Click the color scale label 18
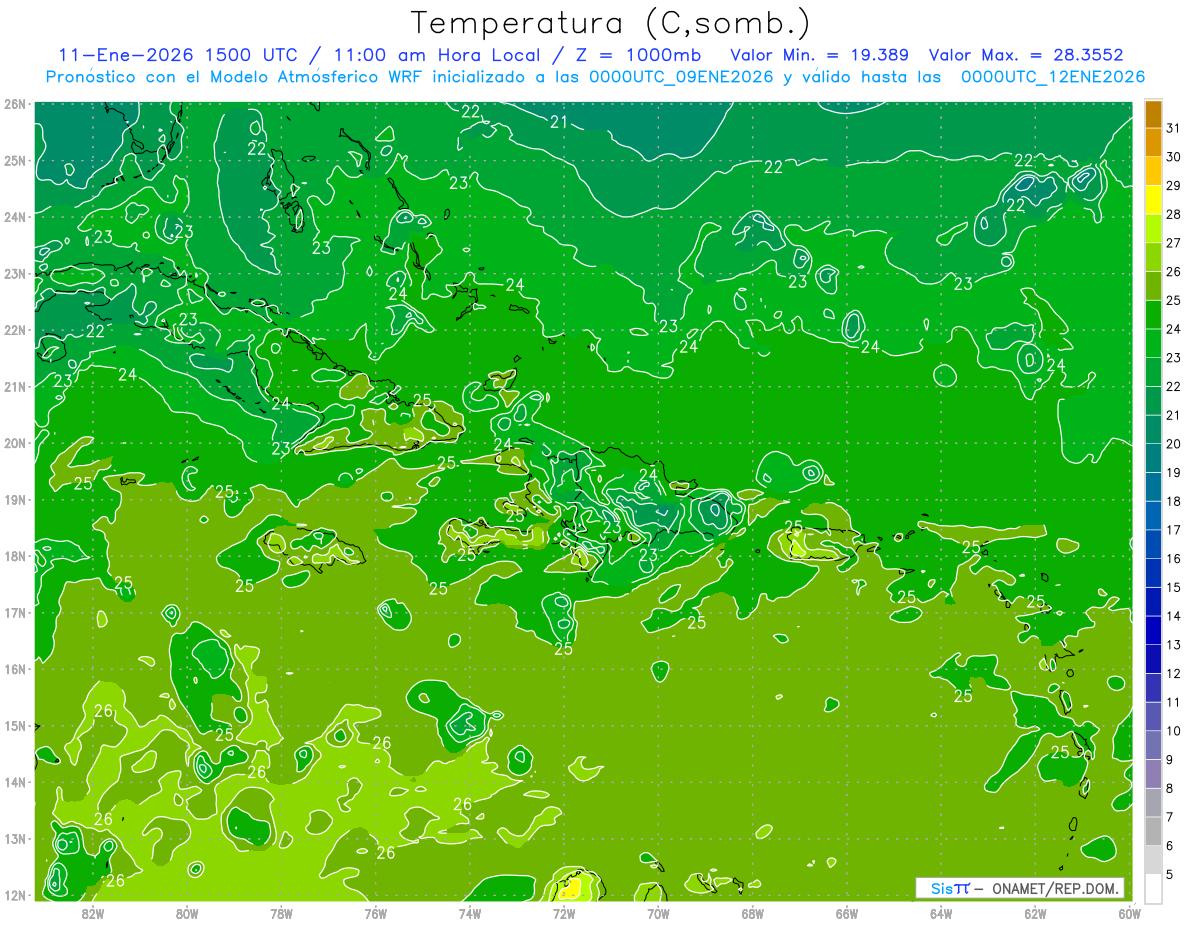This screenshot has height=927, width=1200. (1174, 501)
